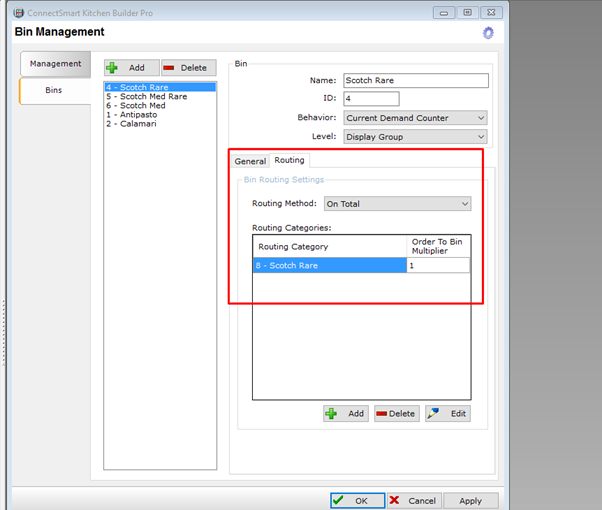Image resolution: width=602 pixels, height=510 pixels.
Task: Edit the selected routing category
Action: click(447, 413)
